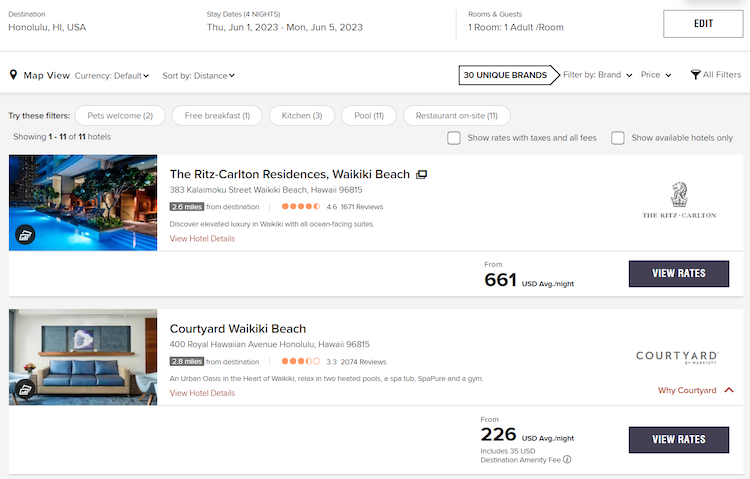The width and height of the screenshot is (750, 479).
Task: Open Courtyard Waikiki Beach hotel details link
Action: click(x=202, y=393)
